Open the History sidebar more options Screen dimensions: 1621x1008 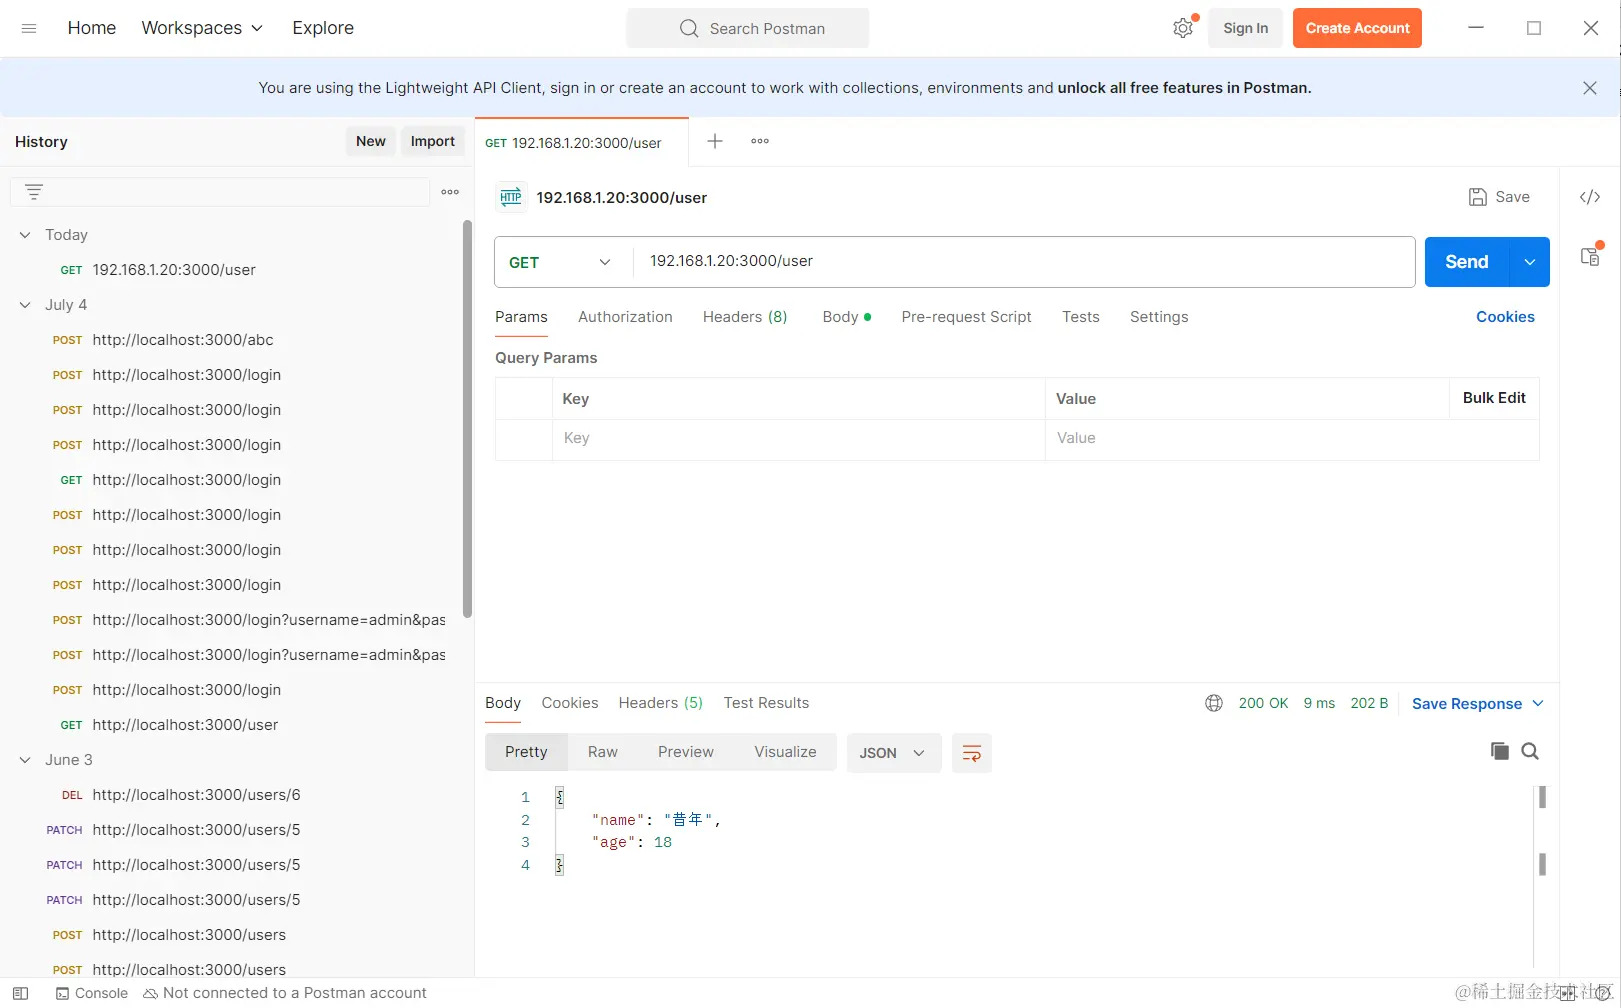coord(450,192)
